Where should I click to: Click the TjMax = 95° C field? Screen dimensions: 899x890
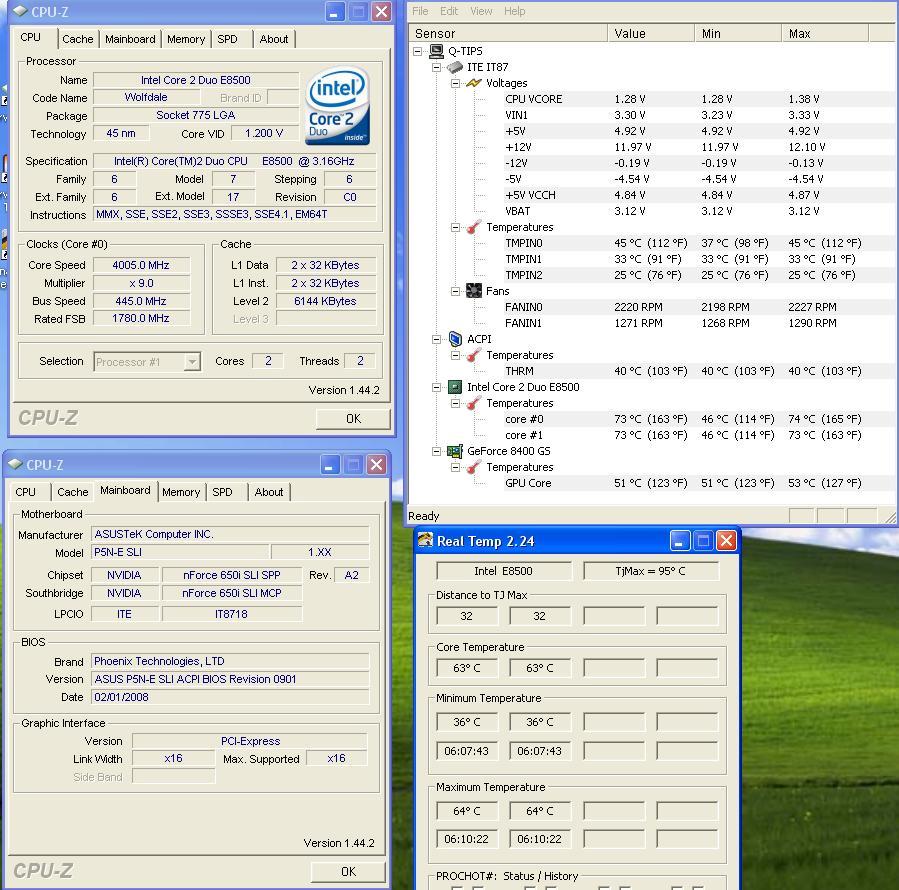coord(651,571)
